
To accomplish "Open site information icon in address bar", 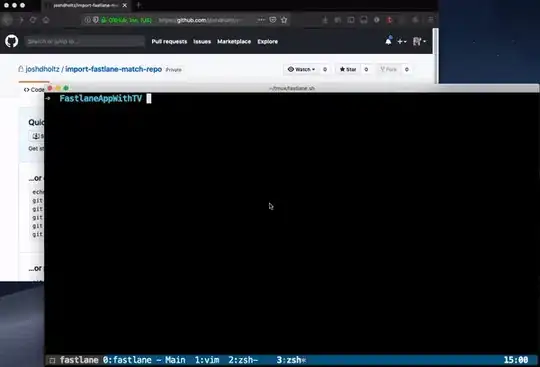I will 87,20.
